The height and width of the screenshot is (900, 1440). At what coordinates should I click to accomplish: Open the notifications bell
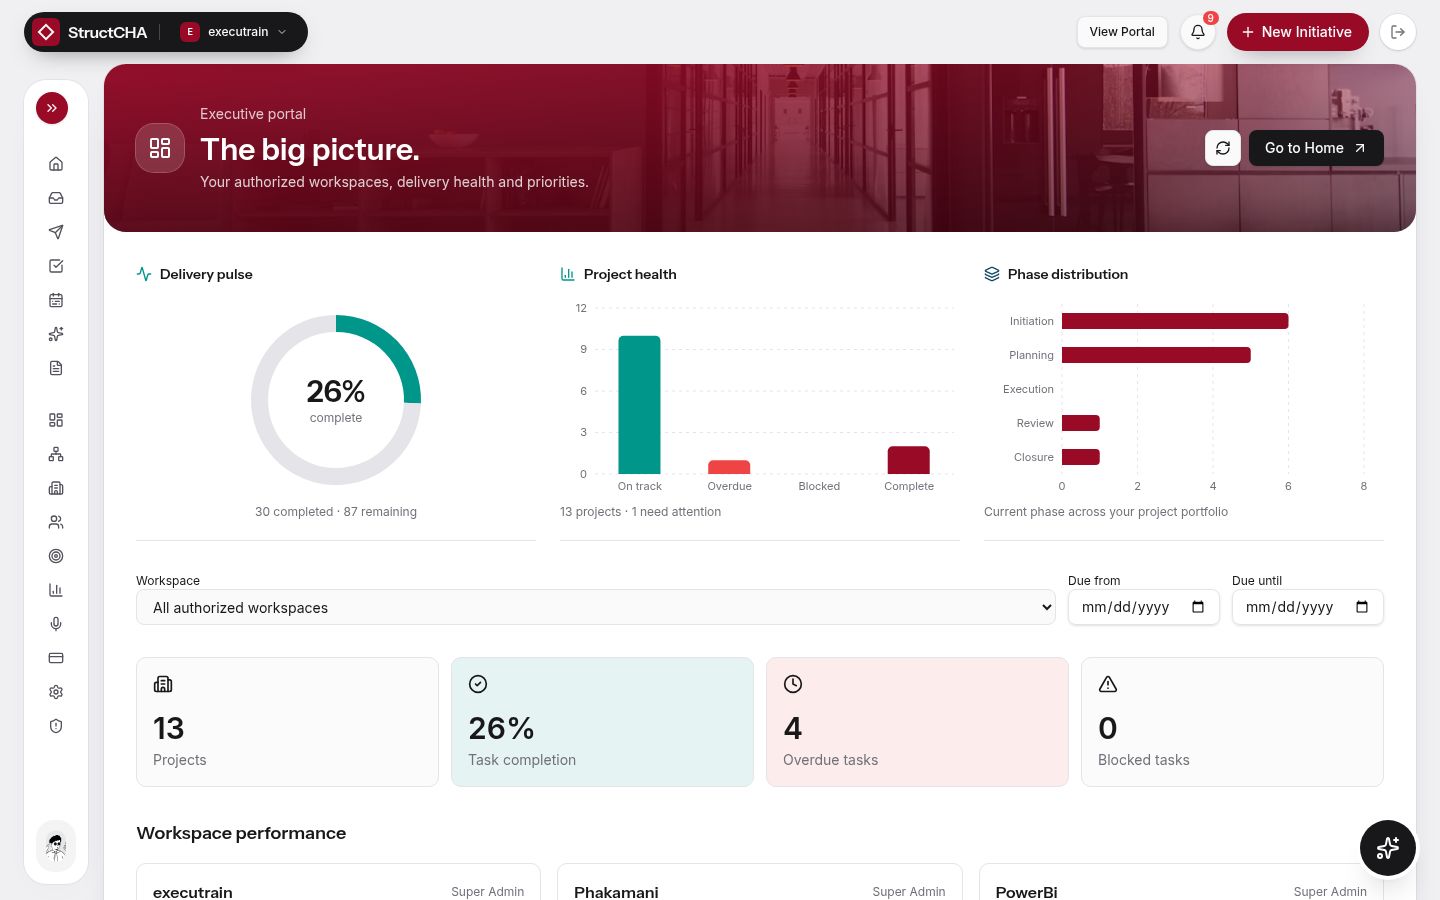1198,32
